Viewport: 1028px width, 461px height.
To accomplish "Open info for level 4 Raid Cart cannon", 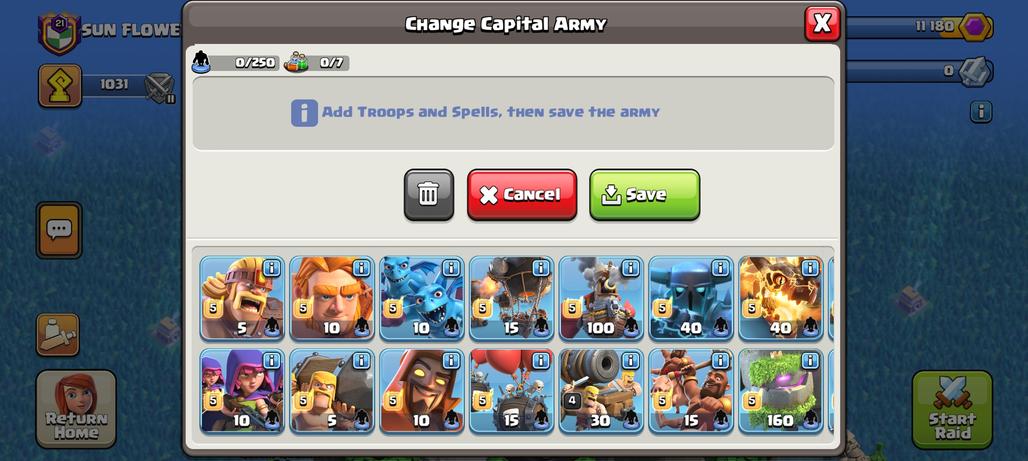I will coord(630,360).
